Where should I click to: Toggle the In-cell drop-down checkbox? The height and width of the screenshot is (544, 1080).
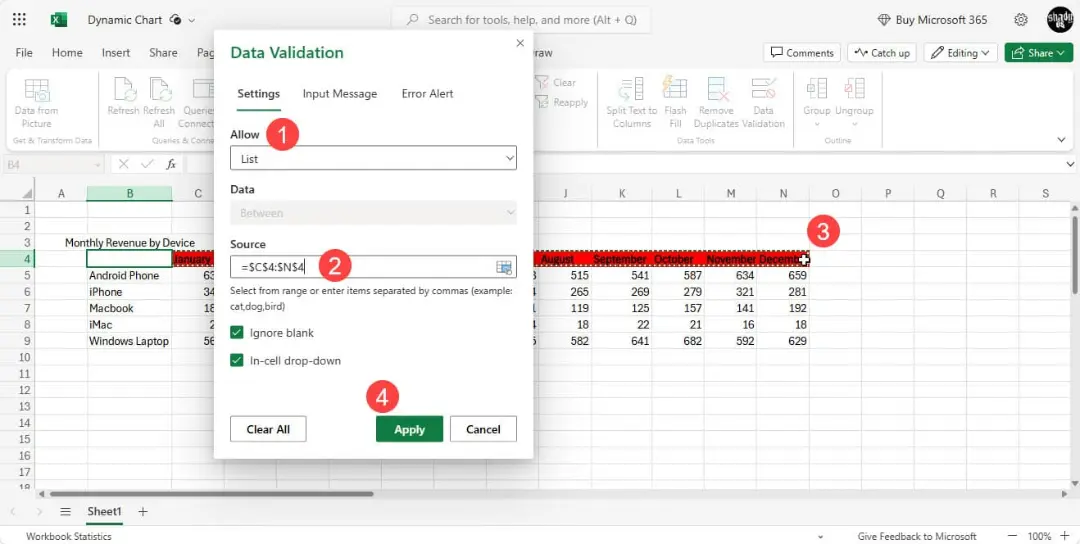point(237,360)
